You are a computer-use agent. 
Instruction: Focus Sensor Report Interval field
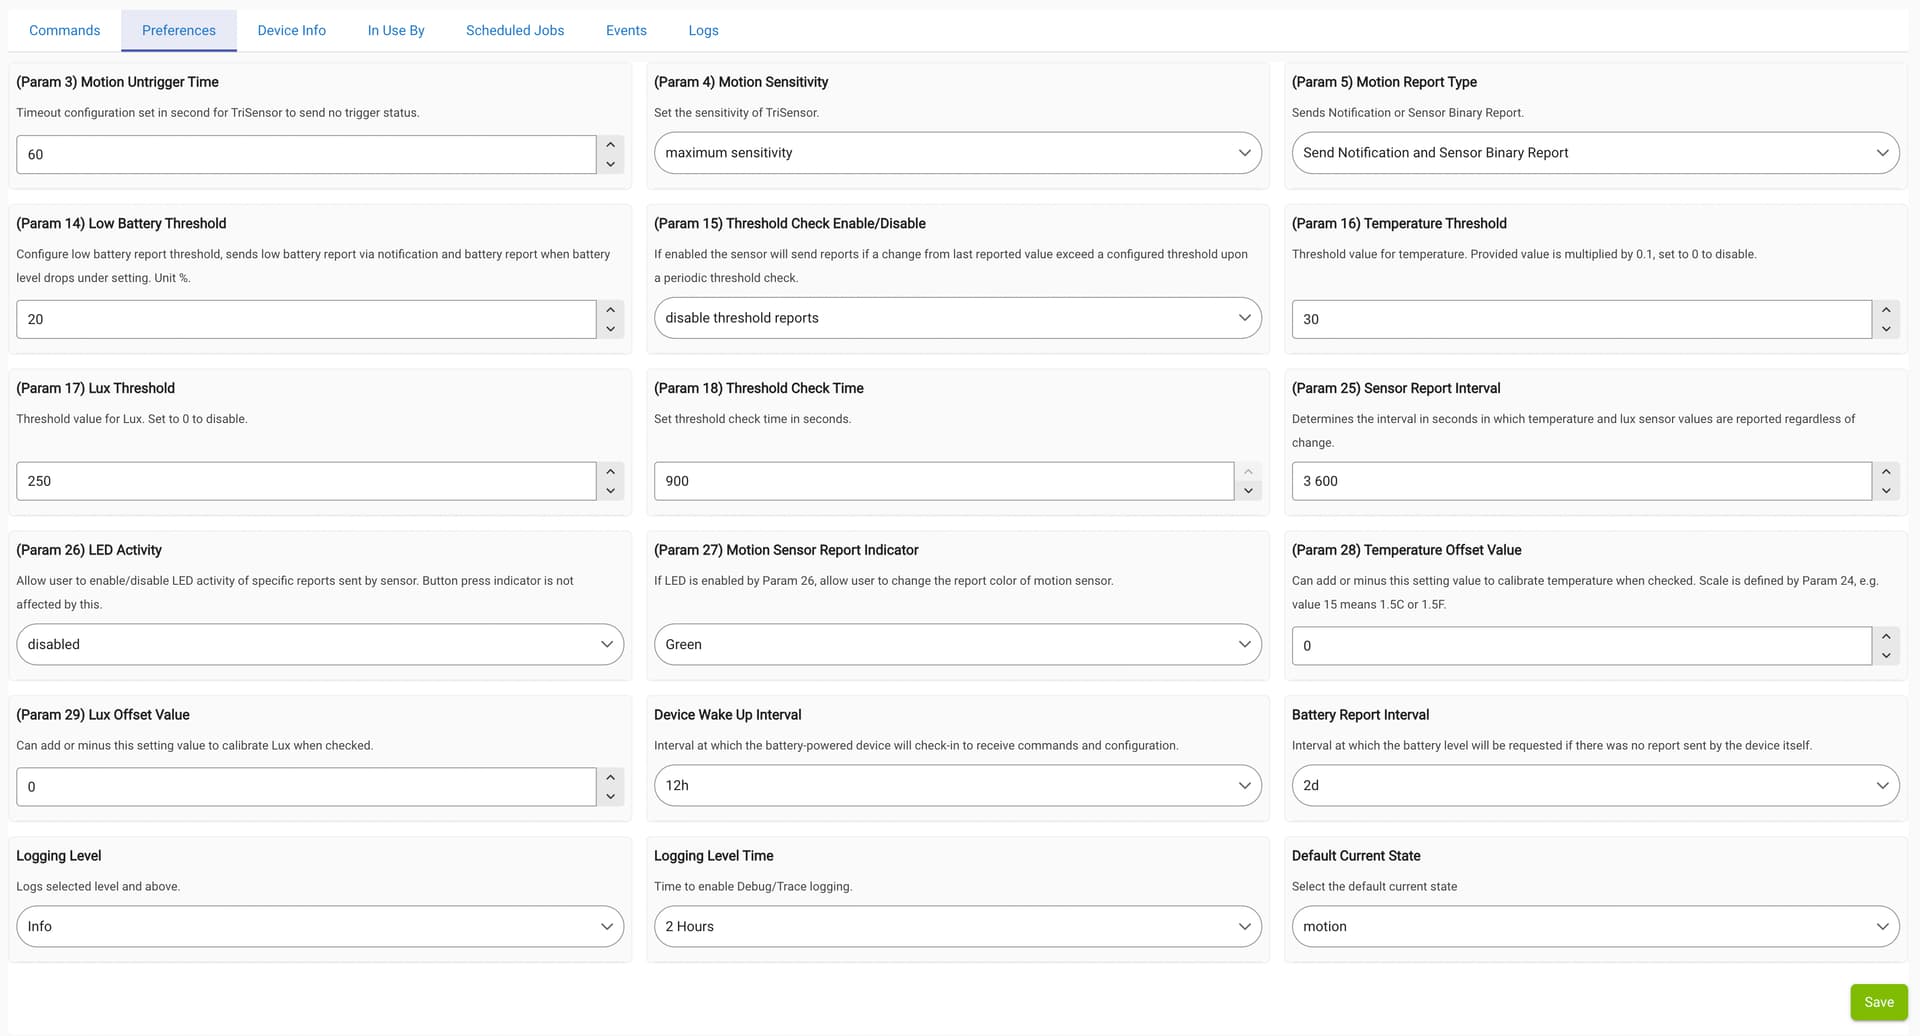click(1581, 481)
